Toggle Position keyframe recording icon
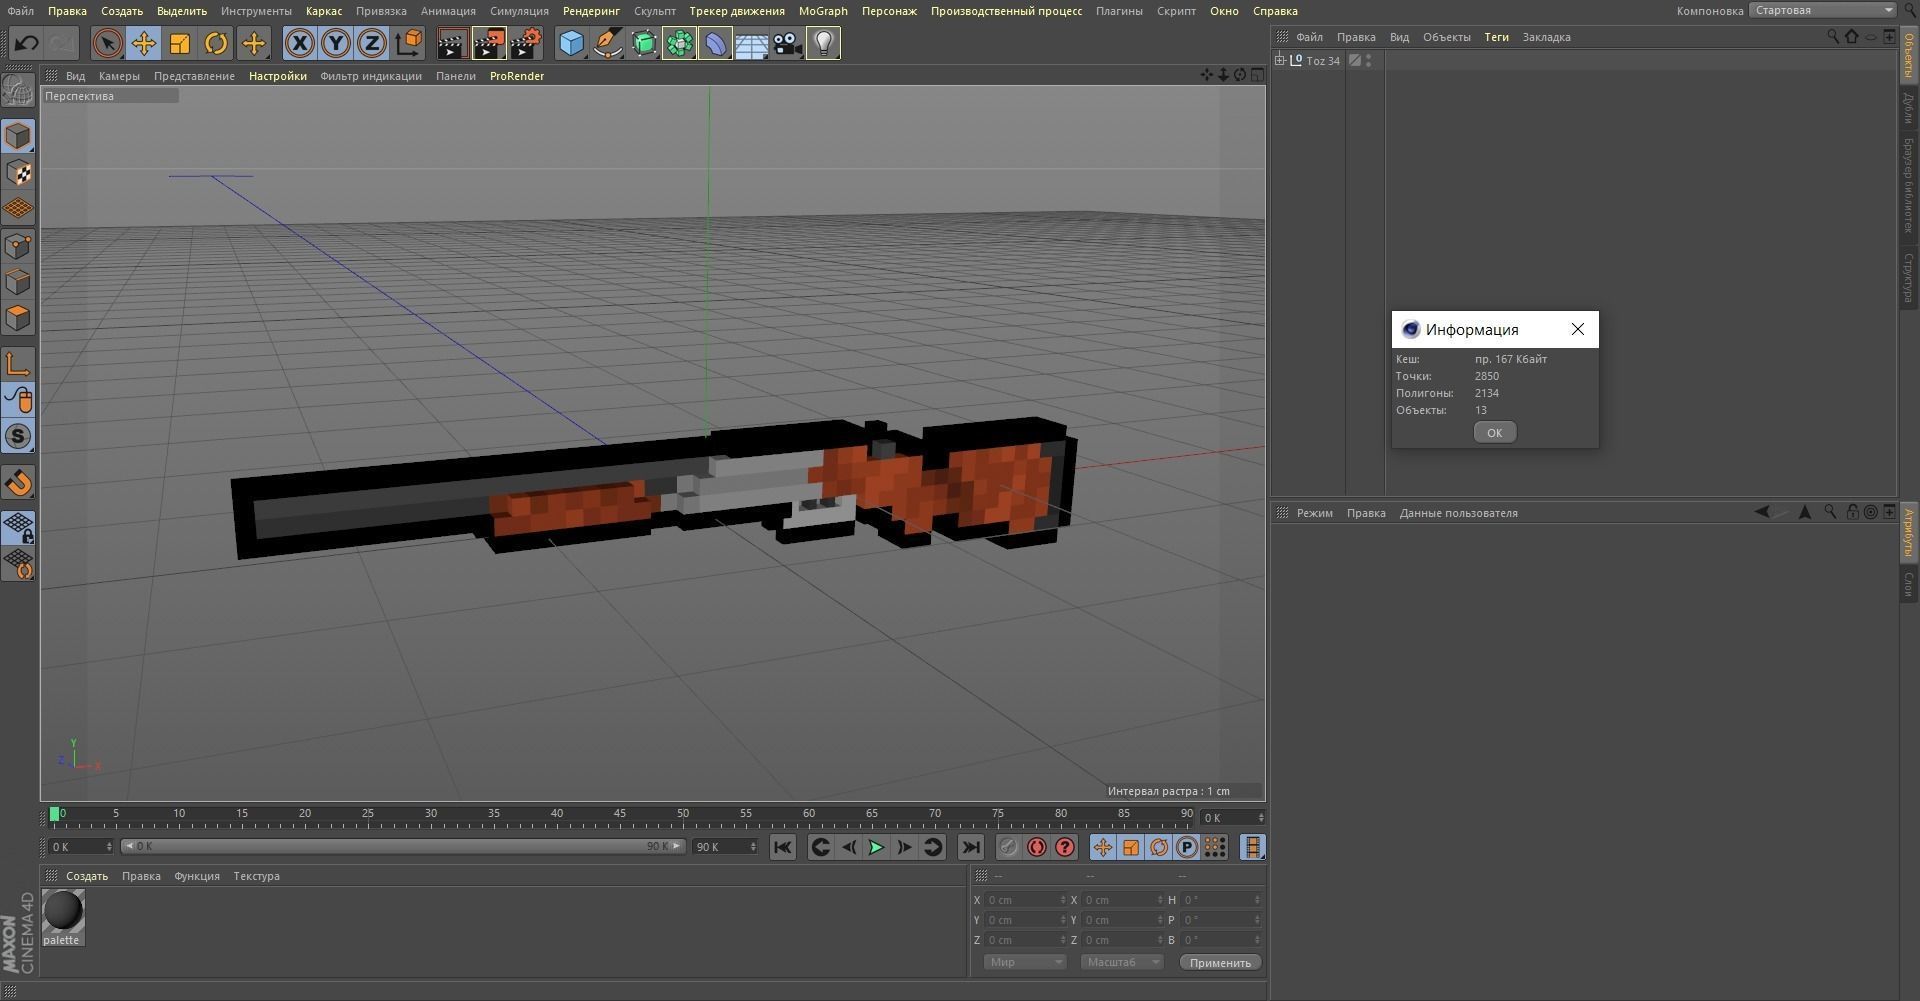Screen dimensions: 1920x1001 point(1102,848)
